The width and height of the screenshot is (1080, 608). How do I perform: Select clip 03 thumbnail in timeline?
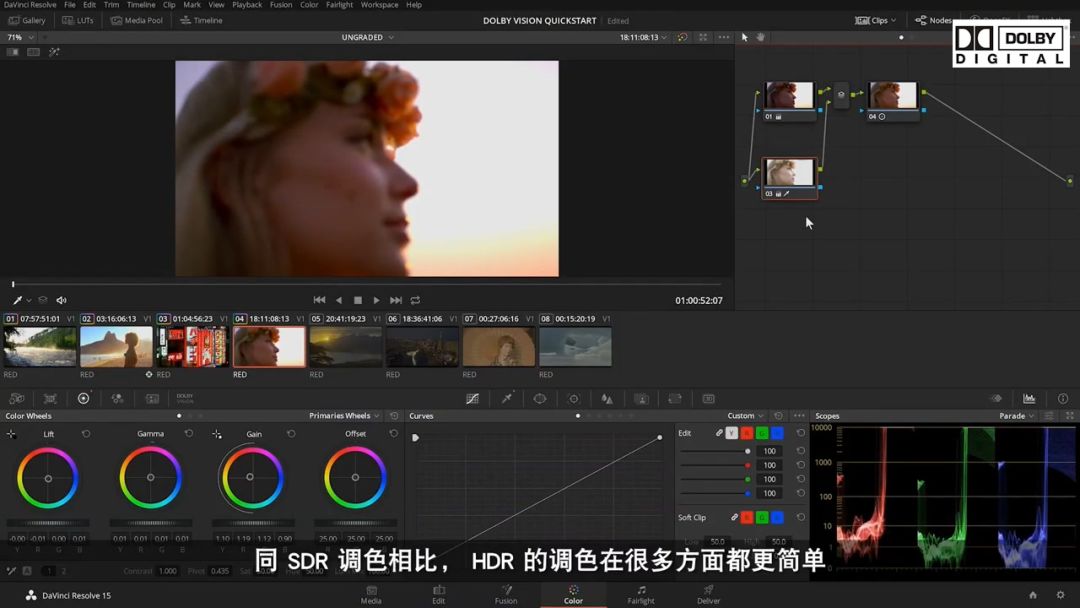192,346
